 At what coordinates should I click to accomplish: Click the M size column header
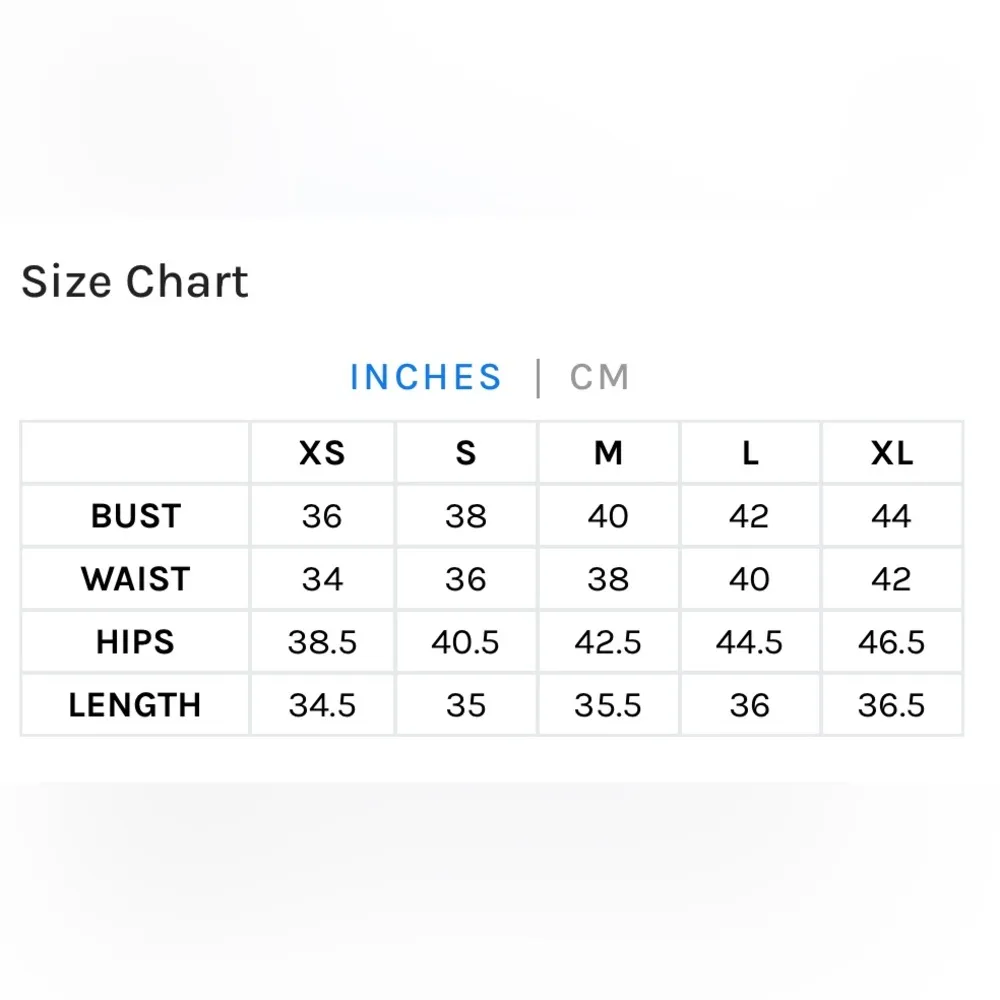click(608, 453)
